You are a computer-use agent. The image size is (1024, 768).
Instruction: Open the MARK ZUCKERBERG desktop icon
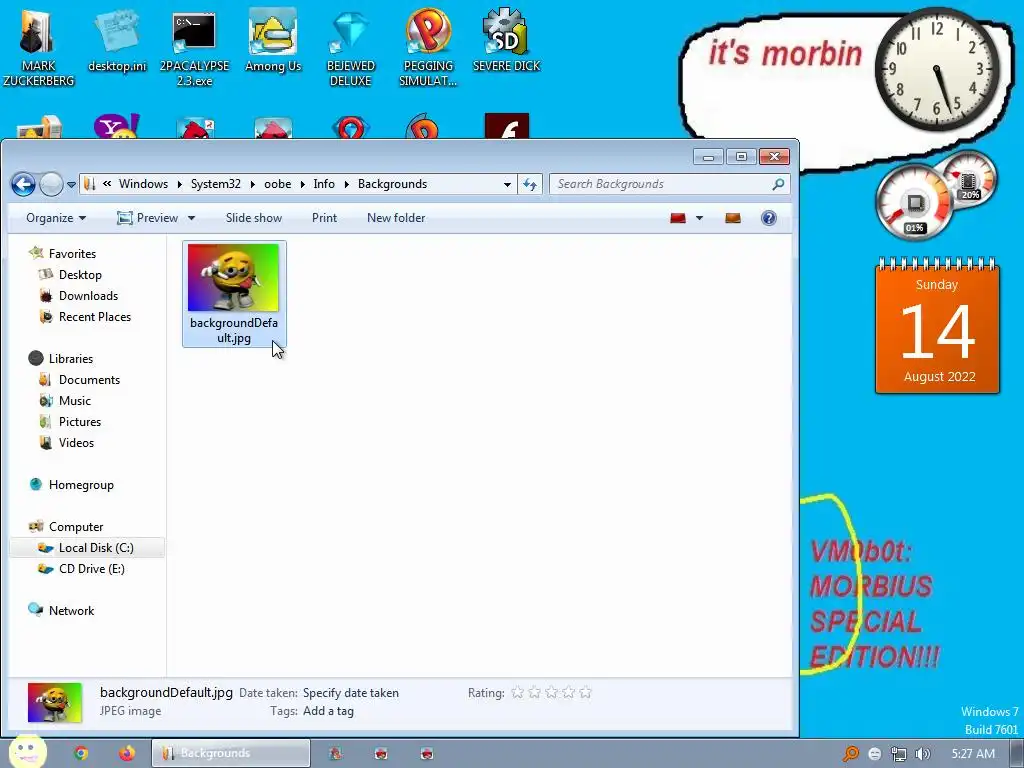click(38, 47)
